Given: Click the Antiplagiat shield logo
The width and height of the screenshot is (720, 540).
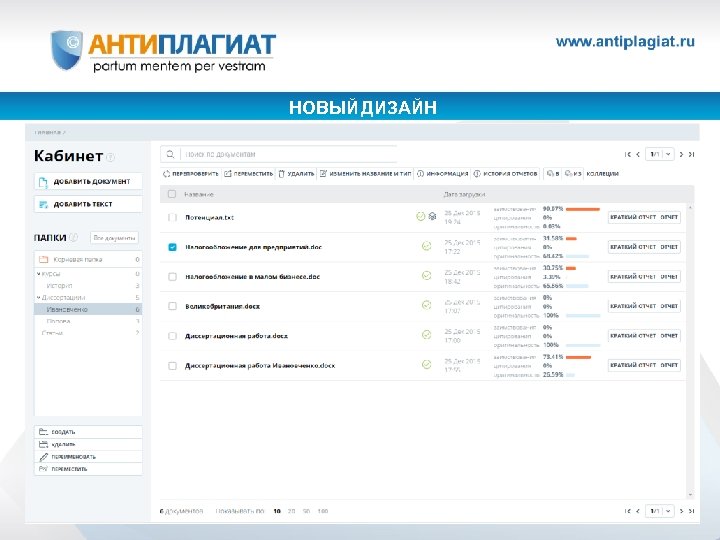Looking at the screenshot, I should (67, 50).
